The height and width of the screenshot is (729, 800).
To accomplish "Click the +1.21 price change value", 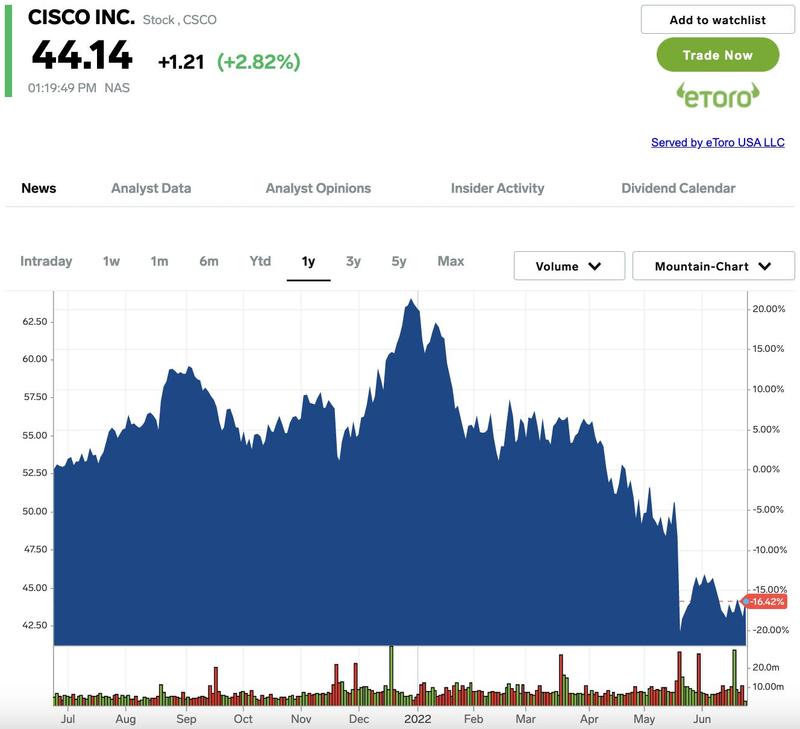I will click(181, 62).
